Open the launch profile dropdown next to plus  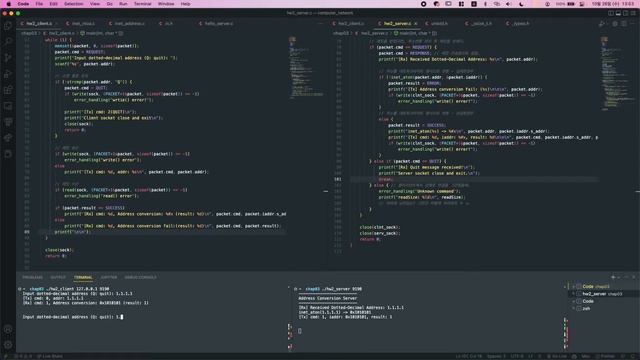619,277
